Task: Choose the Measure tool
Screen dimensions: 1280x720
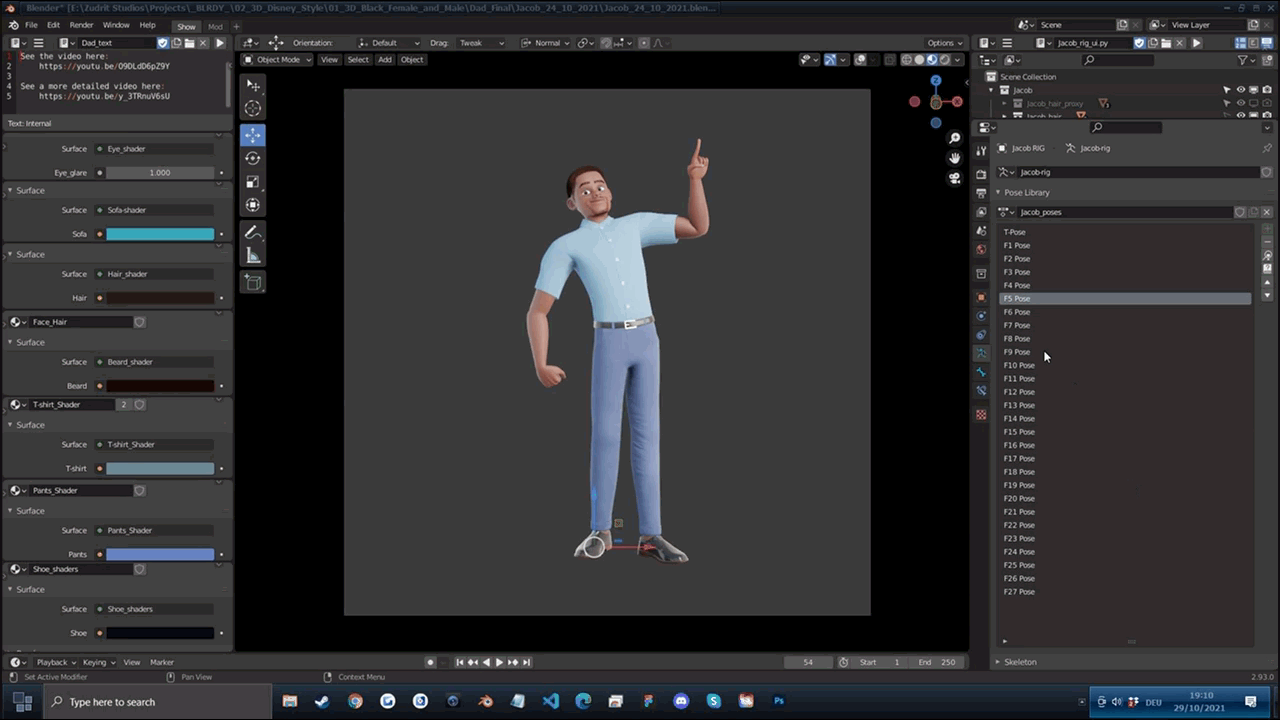Action: (253, 257)
